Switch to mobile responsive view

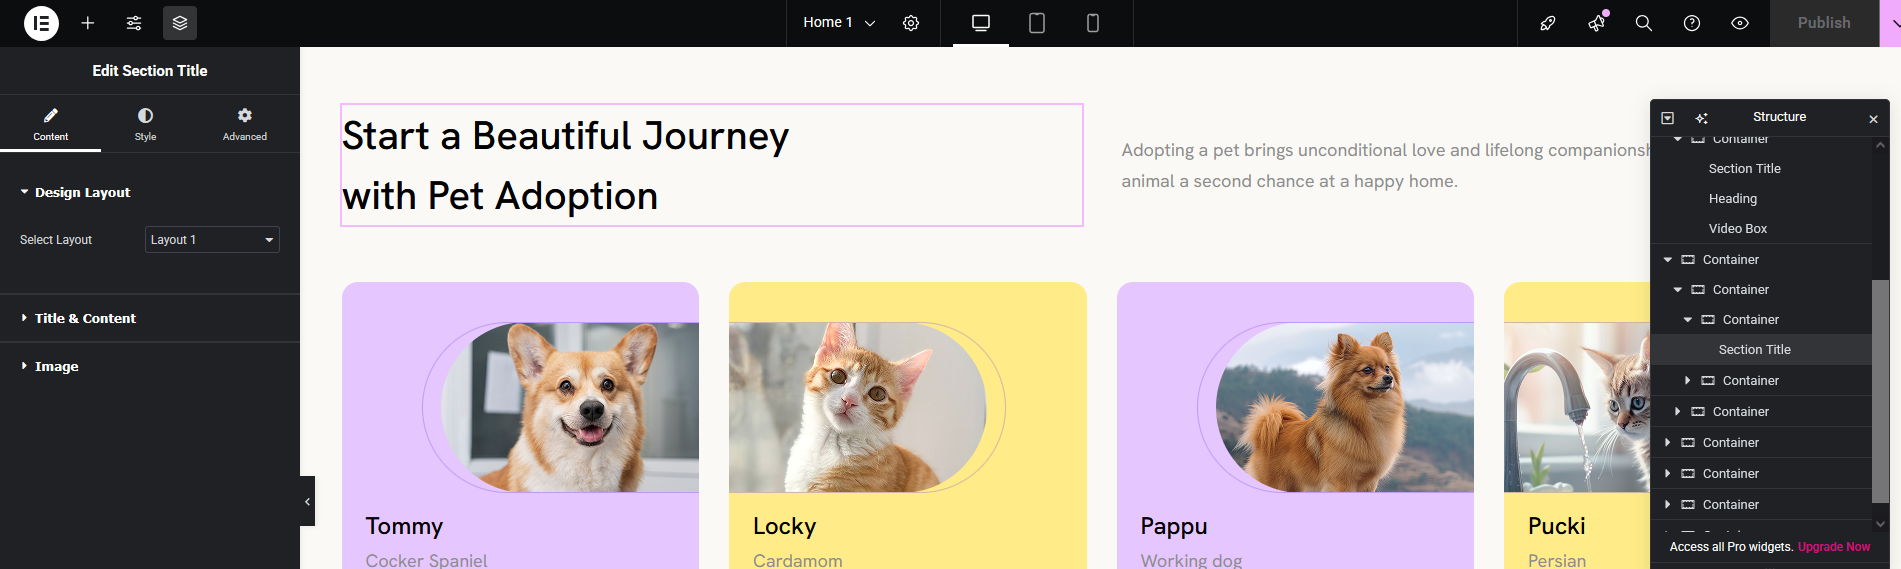[x=1093, y=23]
